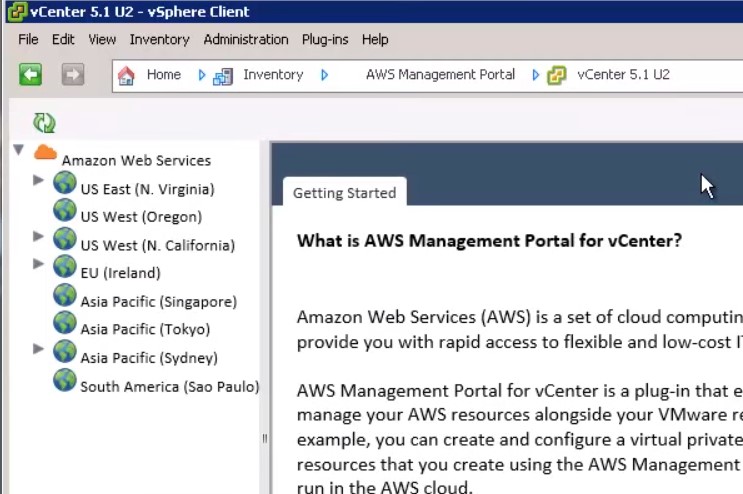Go to Home in the breadcrumb
This screenshot has height=494, width=743.
point(163,74)
